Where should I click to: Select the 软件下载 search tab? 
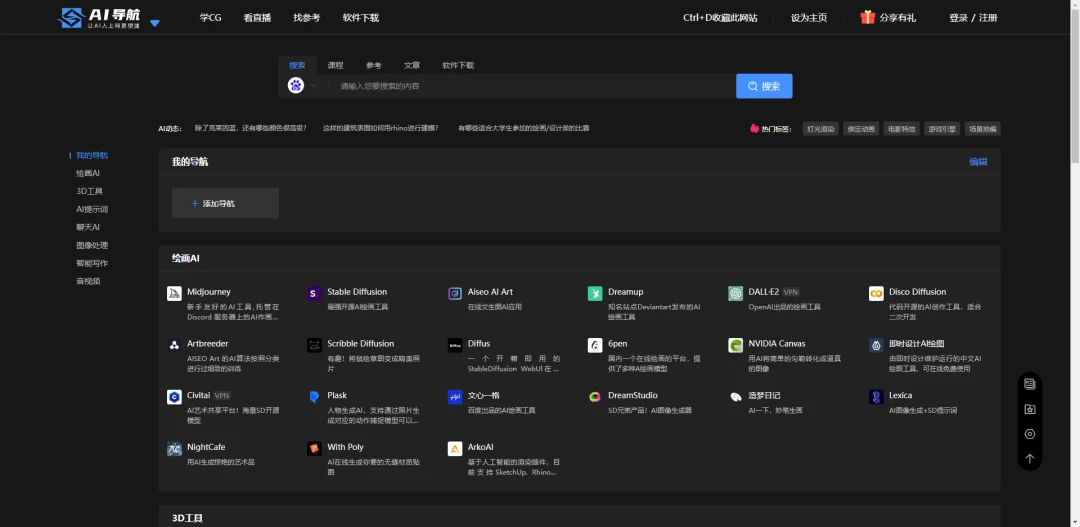tap(458, 65)
